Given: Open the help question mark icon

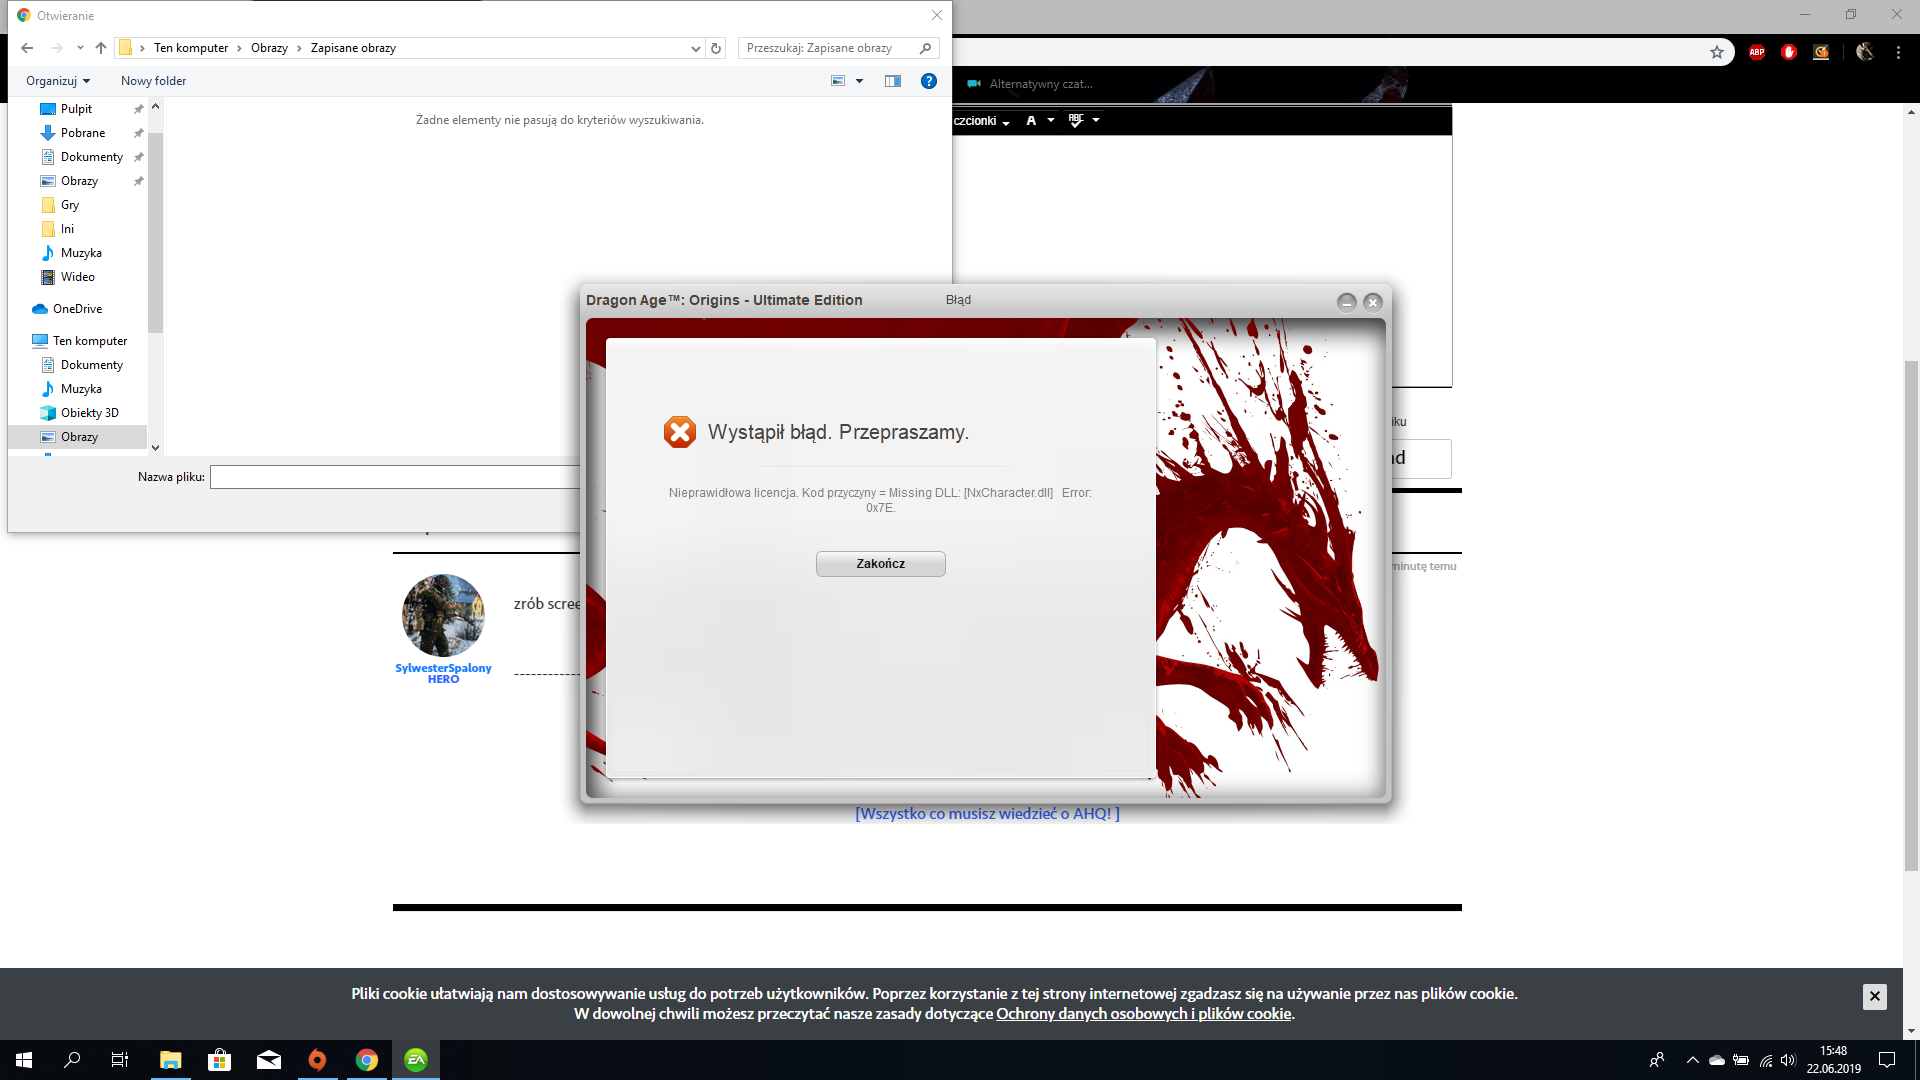Looking at the screenshot, I should [928, 81].
